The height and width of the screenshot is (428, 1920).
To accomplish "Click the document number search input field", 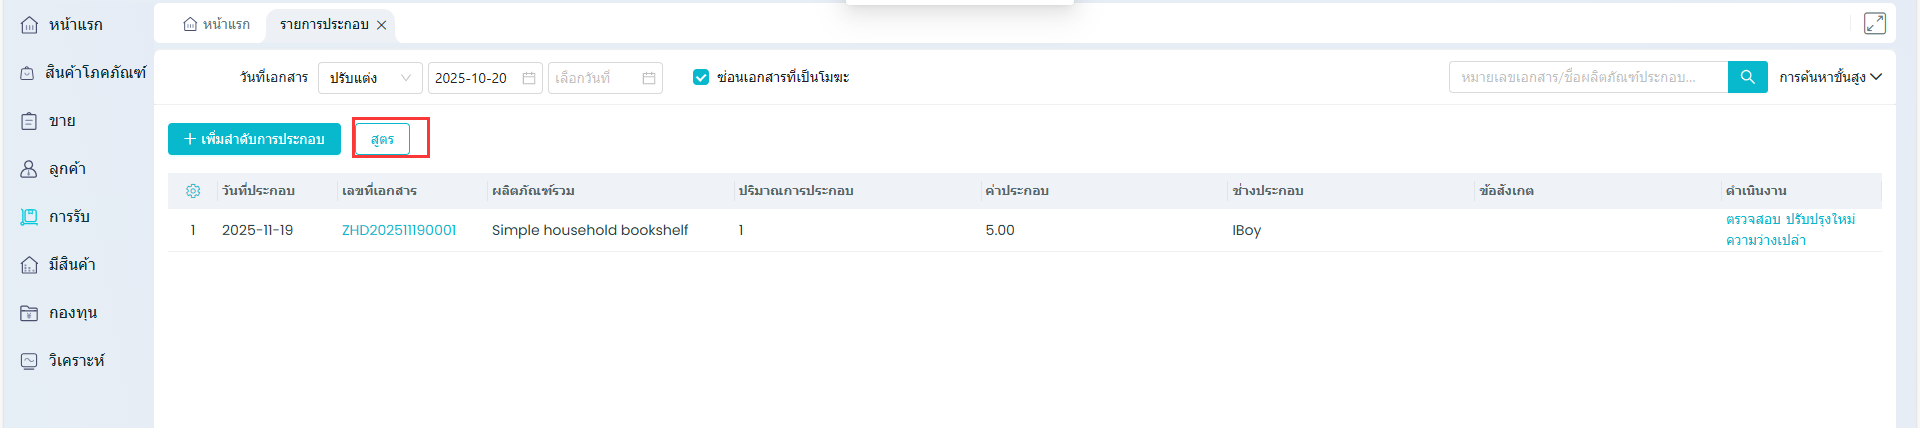I will 1587,77.
